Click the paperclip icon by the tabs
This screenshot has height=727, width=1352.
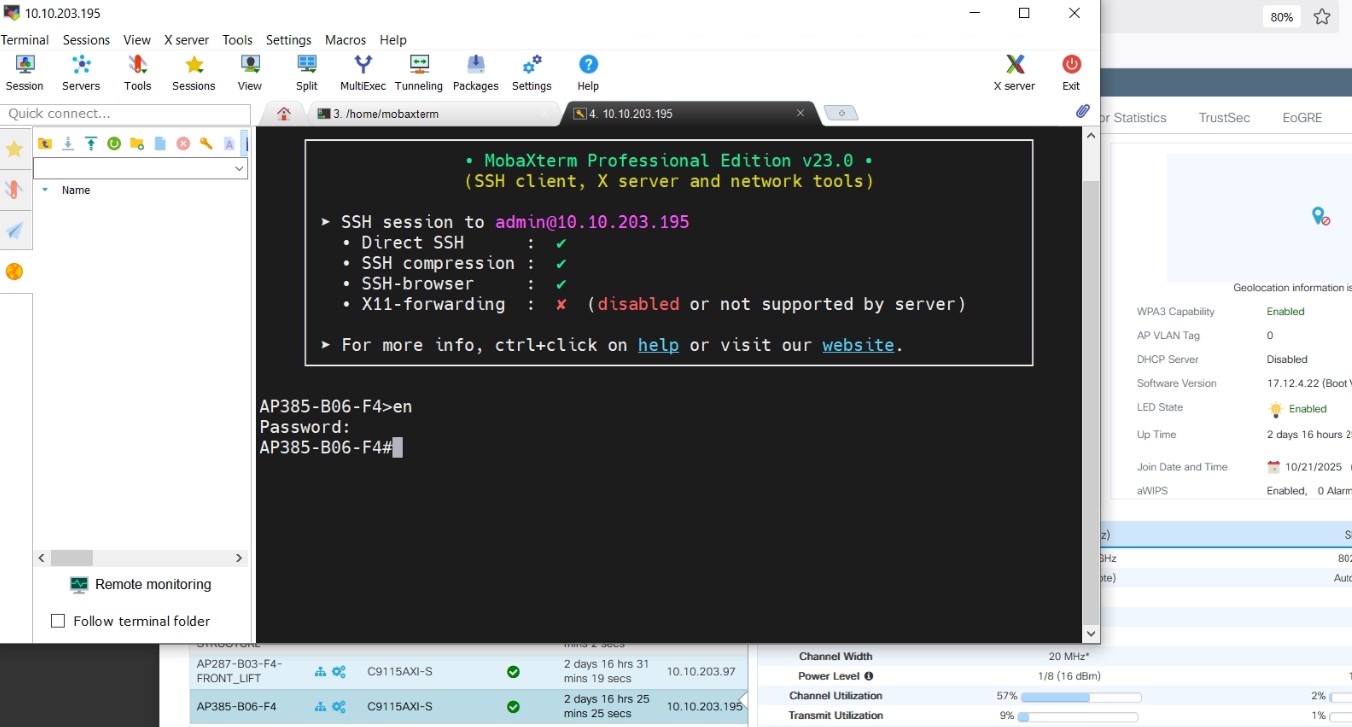point(1082,112)
